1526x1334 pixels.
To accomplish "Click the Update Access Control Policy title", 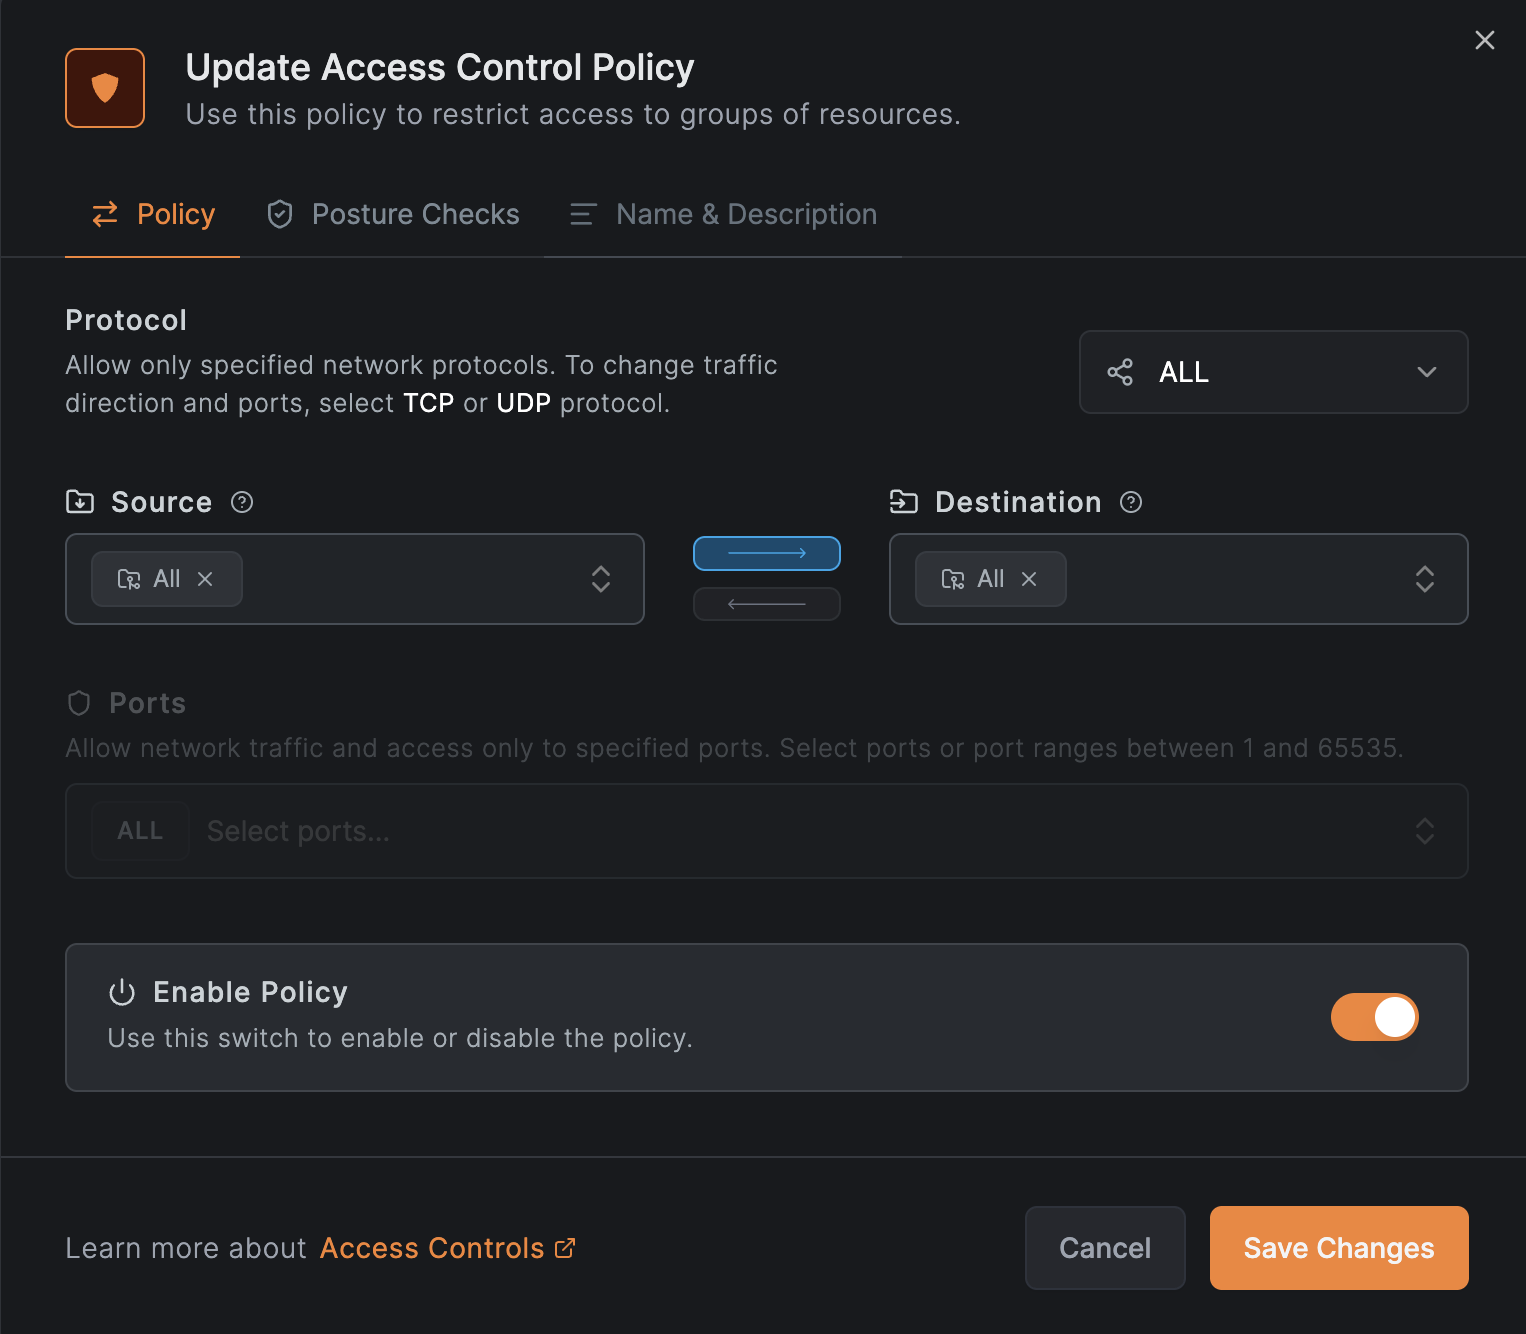I will pyautogui.click(x=440, y=67).
